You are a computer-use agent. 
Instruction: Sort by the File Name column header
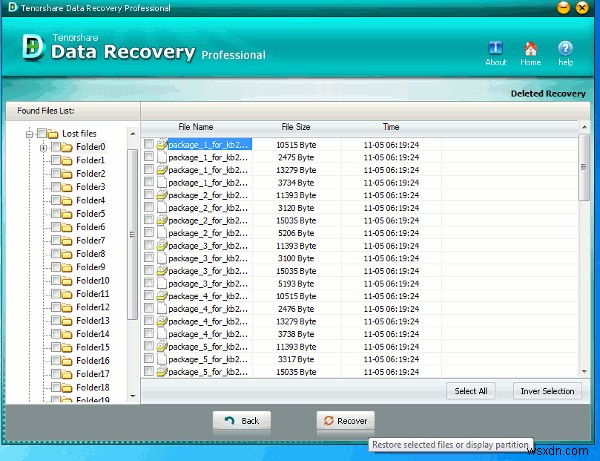point(196,127)
